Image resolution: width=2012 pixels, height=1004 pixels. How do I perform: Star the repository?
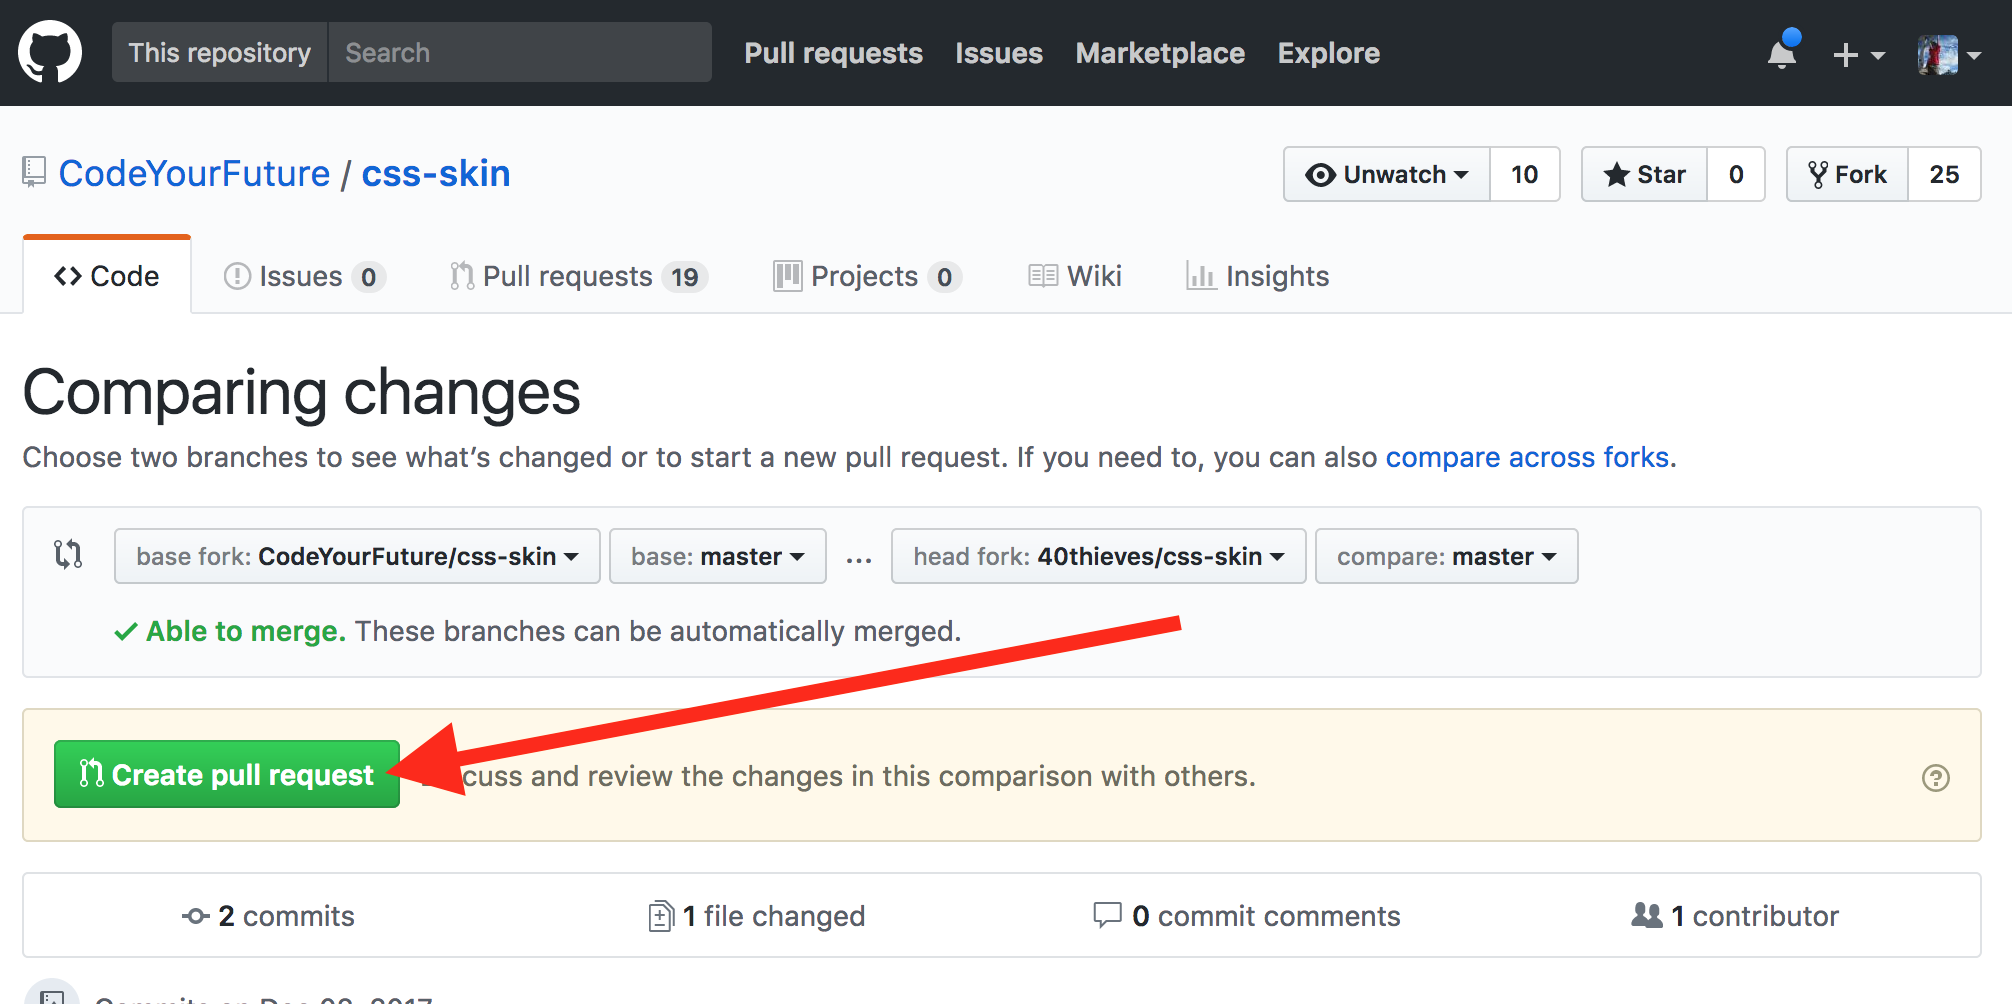1644,174
